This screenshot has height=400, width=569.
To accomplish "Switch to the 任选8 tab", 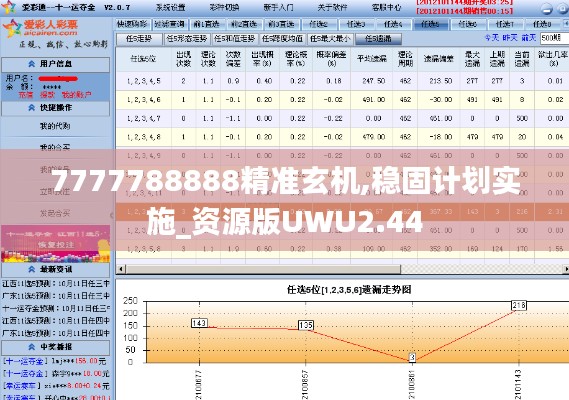I will click(x=543, y=24).
